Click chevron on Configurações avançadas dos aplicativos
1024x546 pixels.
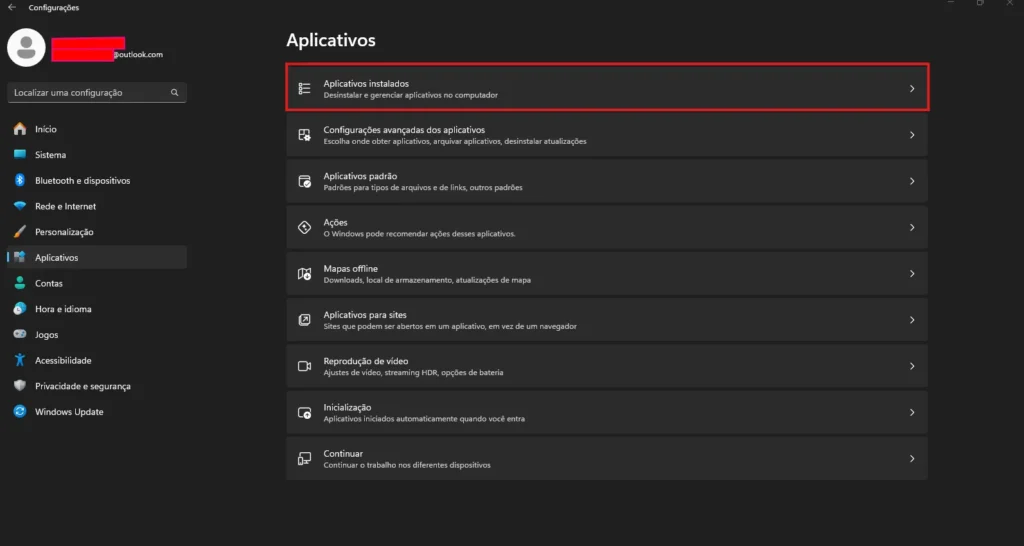tap(912, 135)
